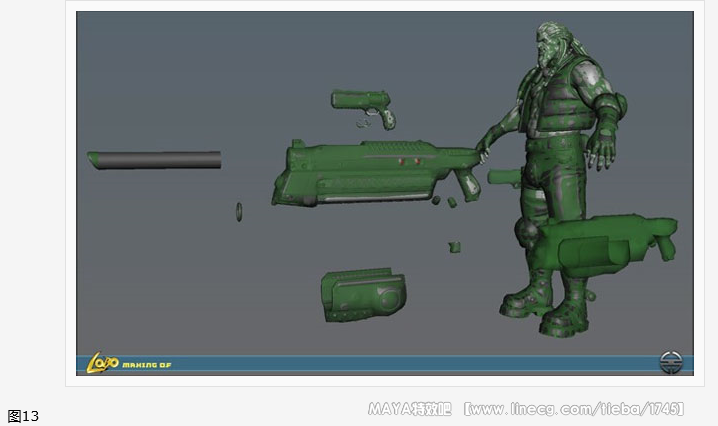Click the round emblem in footer corner
The height and width of the screenshot is (426, 718).
(672, 362)
